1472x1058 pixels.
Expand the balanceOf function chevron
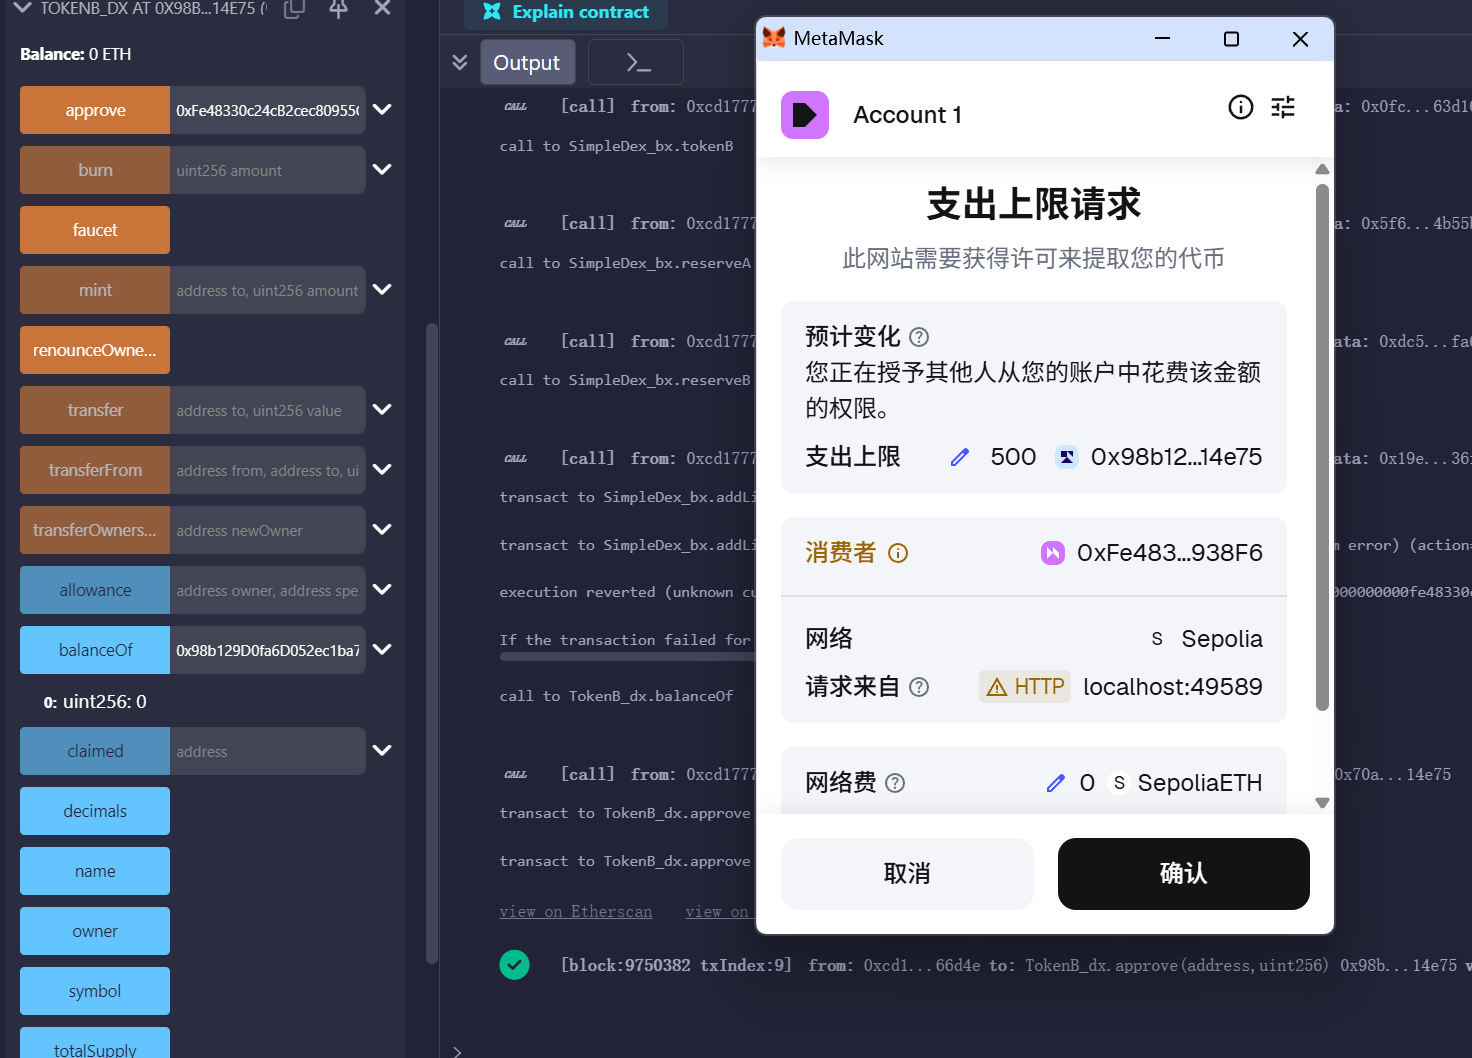pyautogui.click(x=382, y=650)
